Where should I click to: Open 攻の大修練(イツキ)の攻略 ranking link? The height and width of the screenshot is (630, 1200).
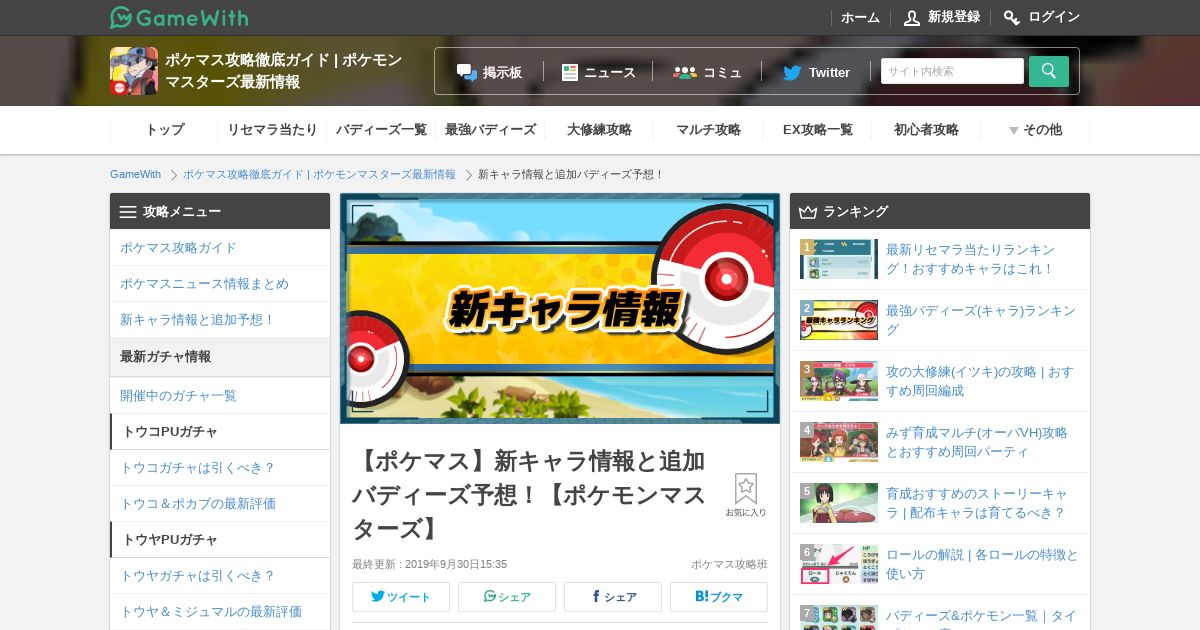coord(980,381)
